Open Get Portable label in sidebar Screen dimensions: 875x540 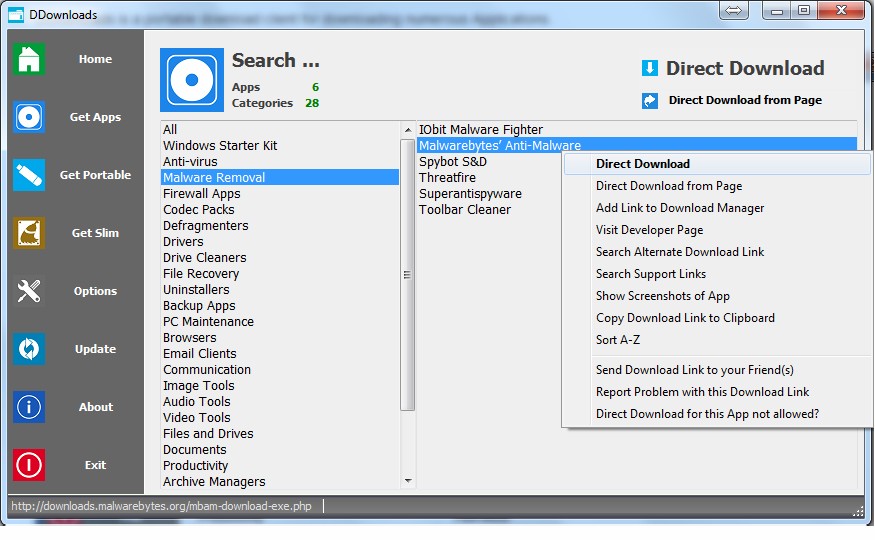[x=95, y=175]
